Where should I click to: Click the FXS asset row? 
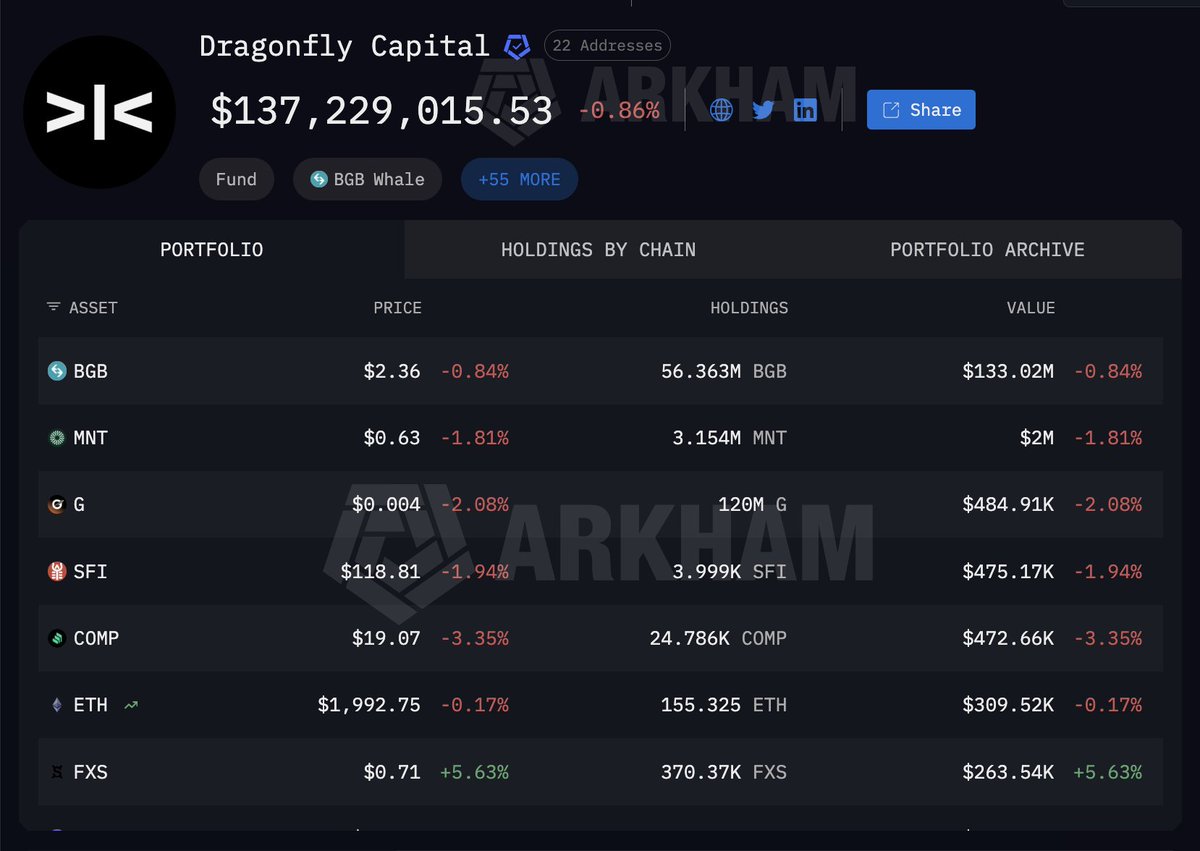point(600,772)
